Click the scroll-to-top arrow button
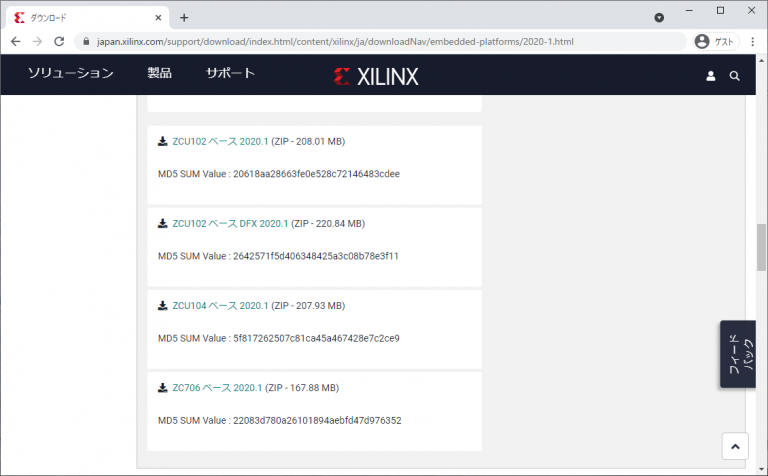The image size is (768, 476). pos(735,447)
